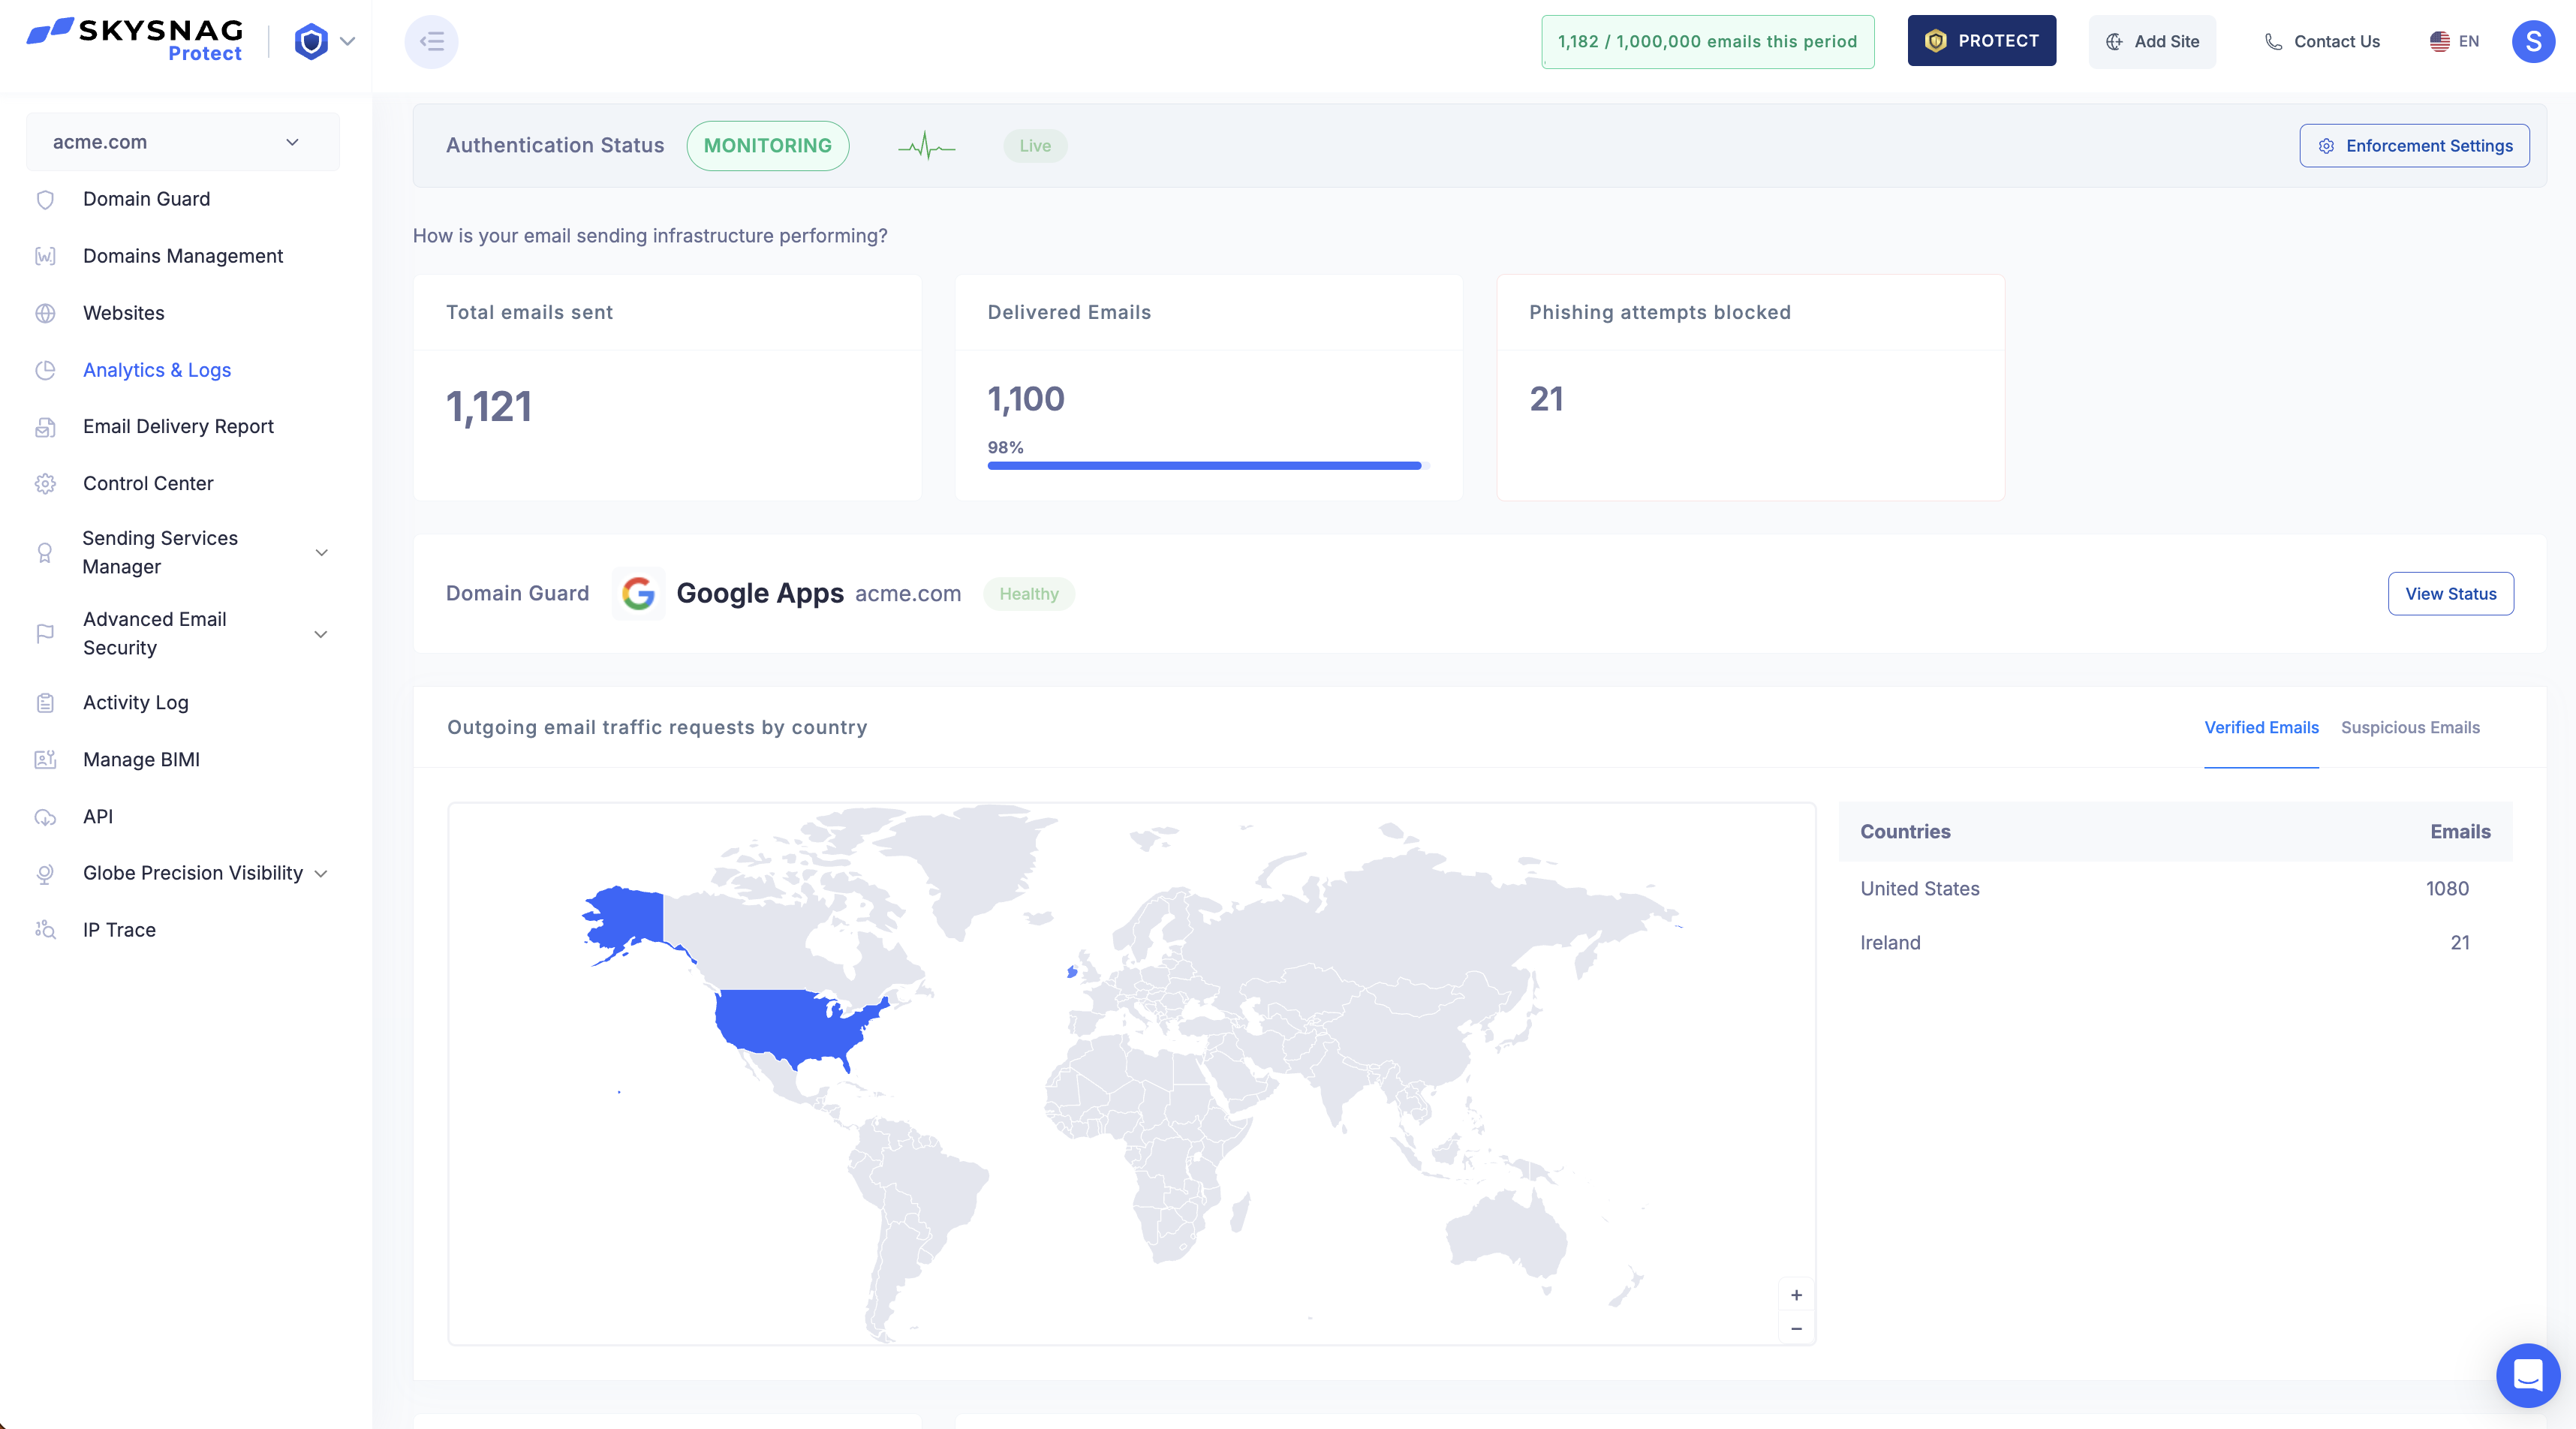The width and height of the screenshot is (2576, 1429).
Task: Click the Websites globe icon
Action: [45, 313]
